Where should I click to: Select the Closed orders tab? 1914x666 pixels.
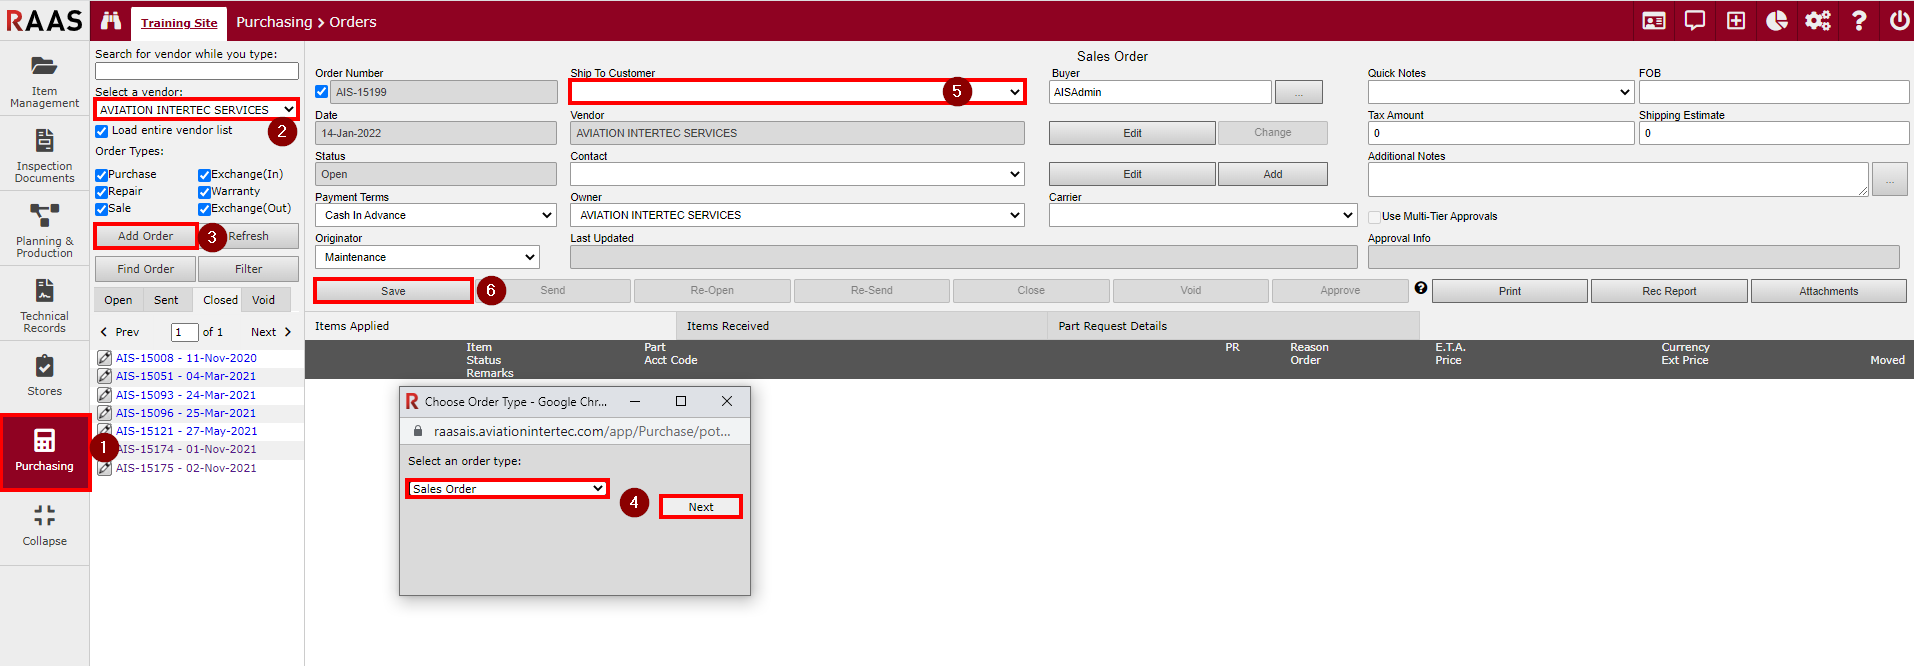click(220, 300)
